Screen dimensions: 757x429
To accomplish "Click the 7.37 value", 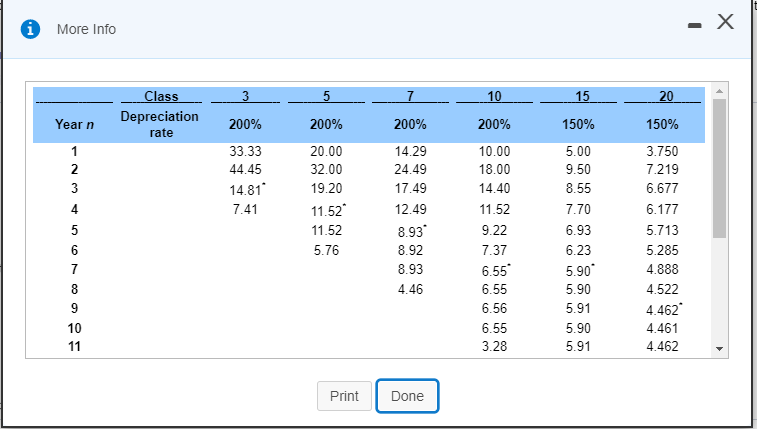I will pos(494,250).
